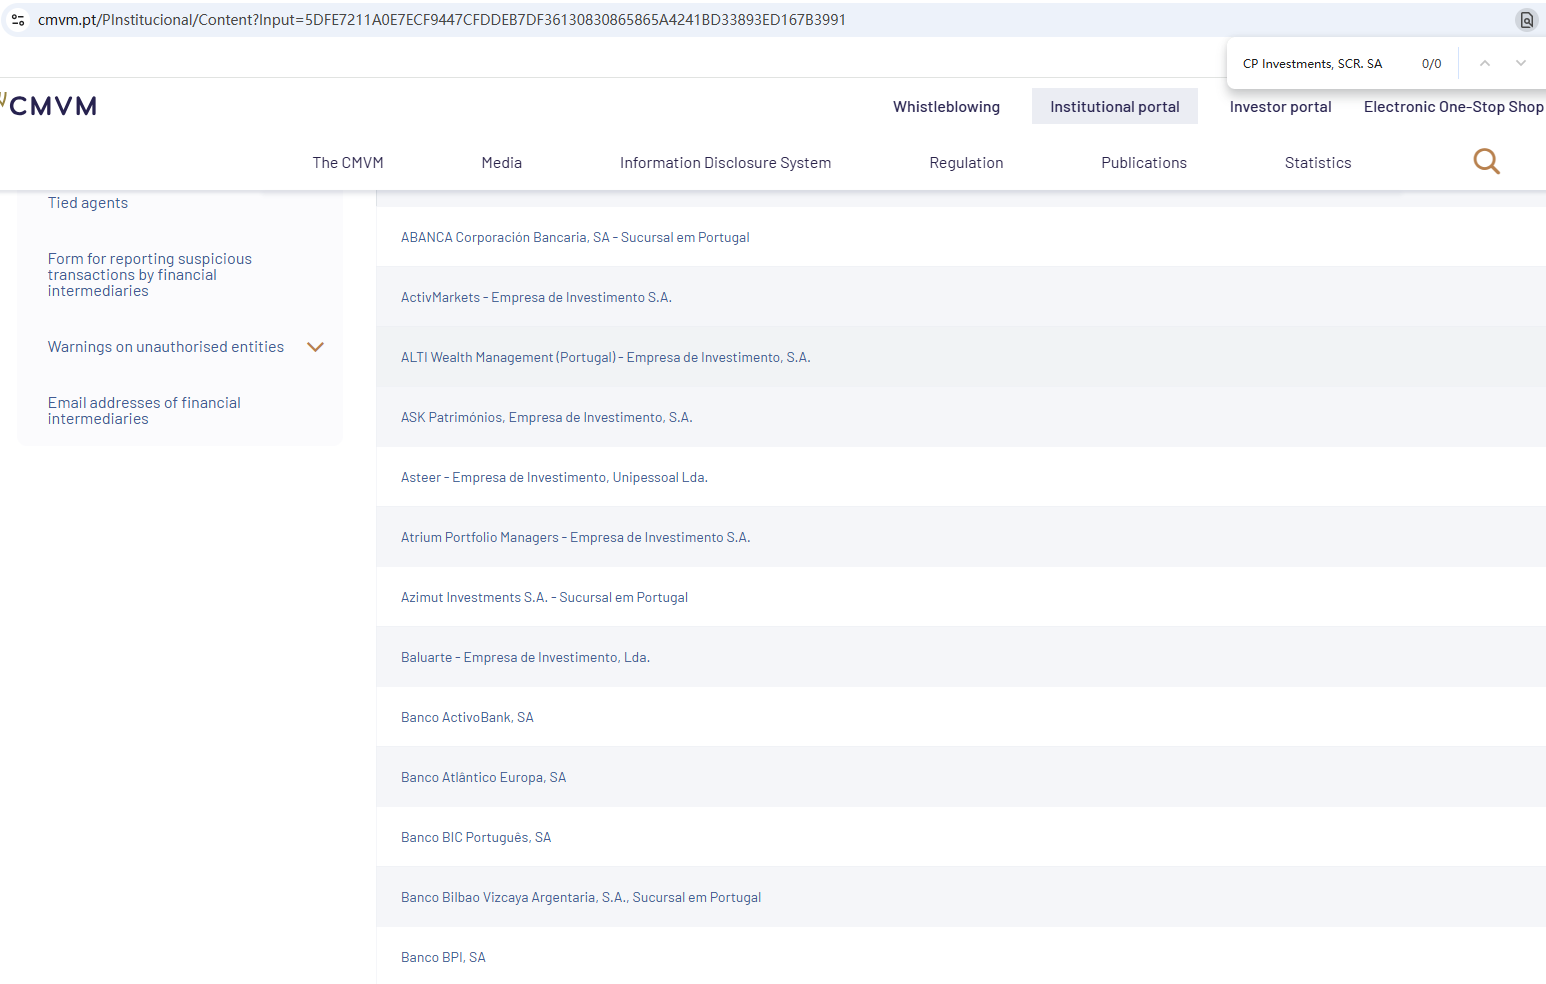
Task: Open the Whistleblowing page
Action: pos(946,107)
